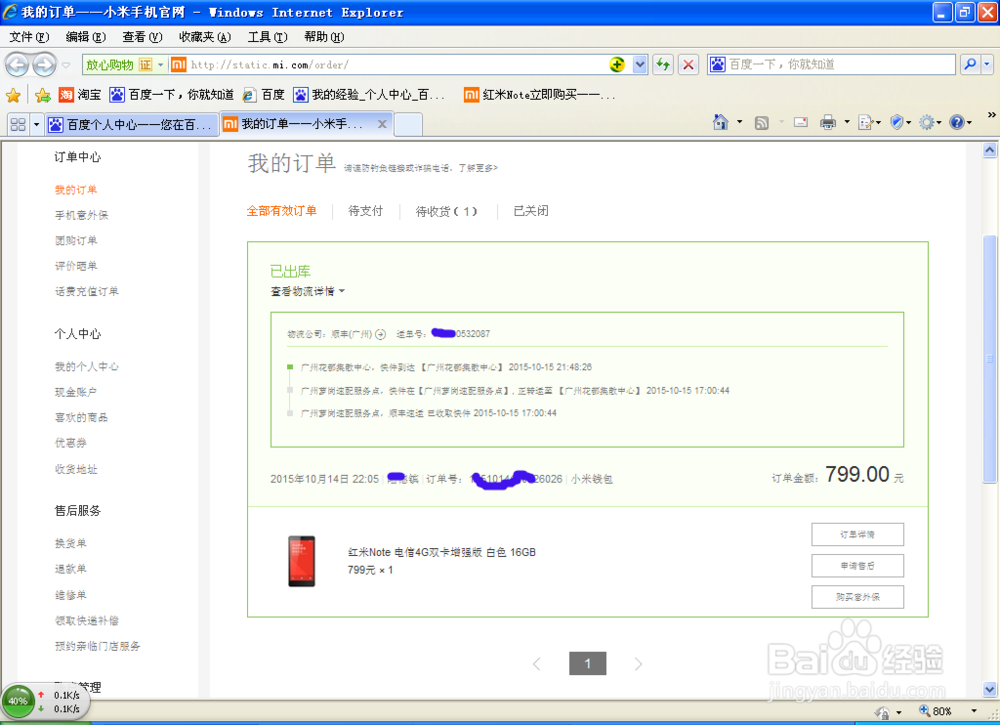1000x725 pixels.
Task: Select 待支付 order filter tab
Action: coord(365,211)
